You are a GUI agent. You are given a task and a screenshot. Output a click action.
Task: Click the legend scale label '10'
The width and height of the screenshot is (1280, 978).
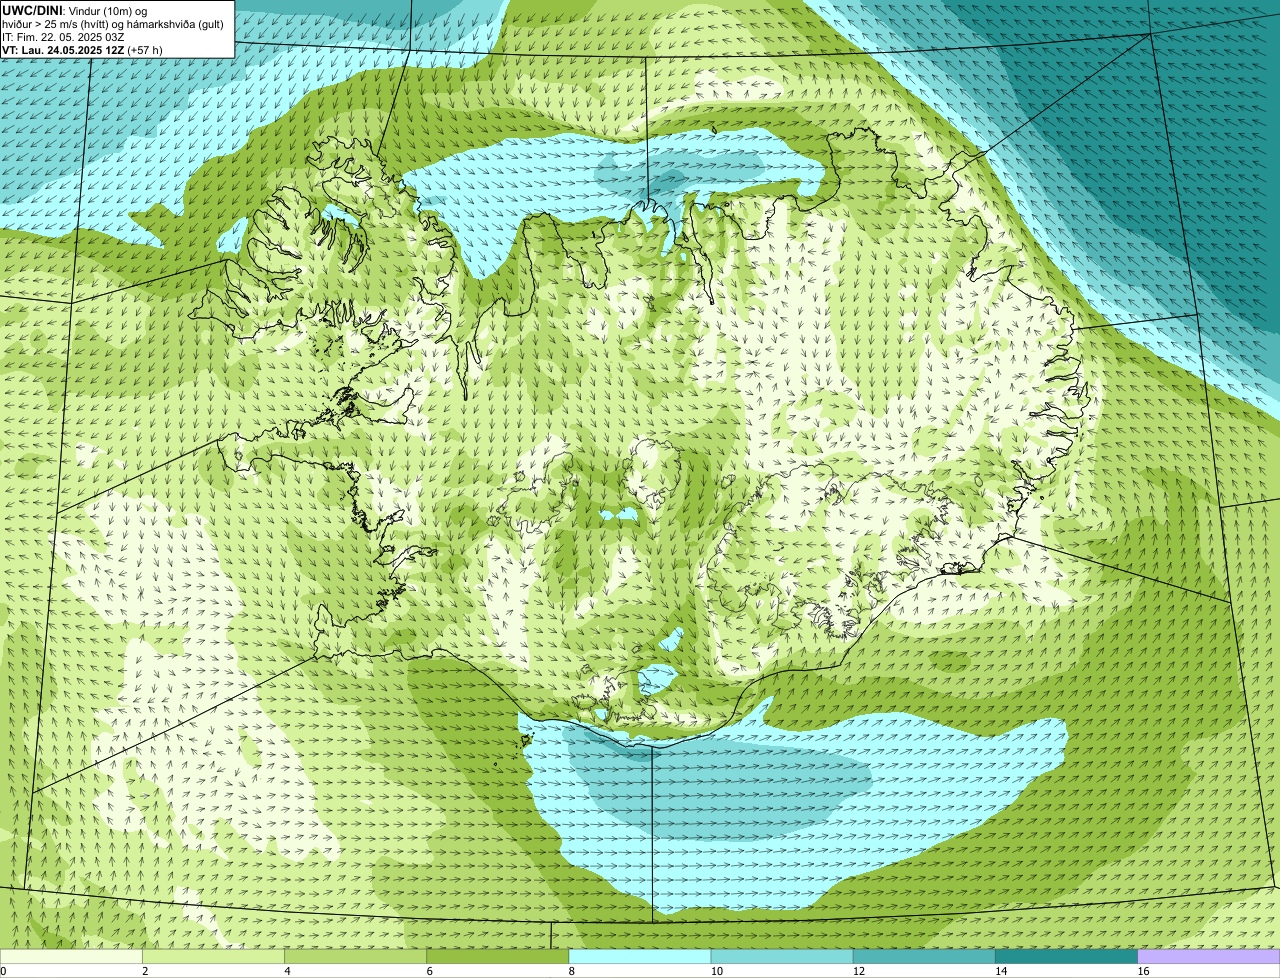click(x=717, y=971)
